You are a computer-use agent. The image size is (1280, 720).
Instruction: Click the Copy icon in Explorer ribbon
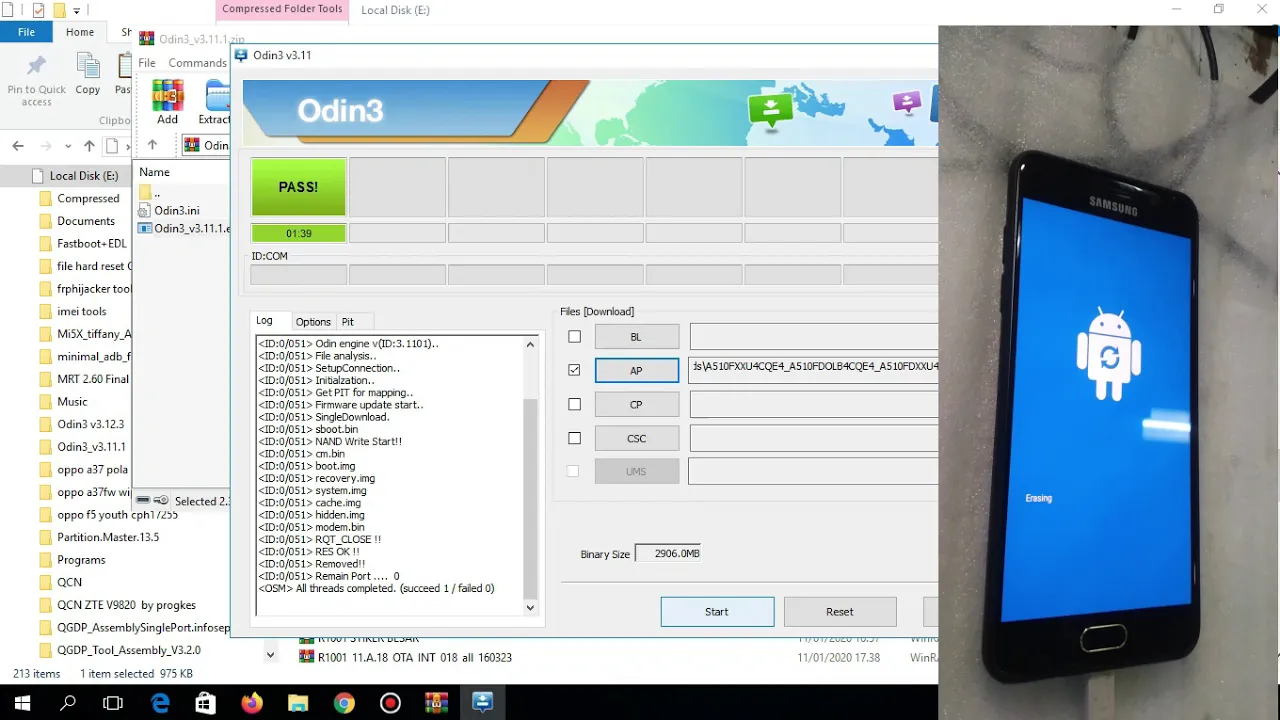coord(88,68)
